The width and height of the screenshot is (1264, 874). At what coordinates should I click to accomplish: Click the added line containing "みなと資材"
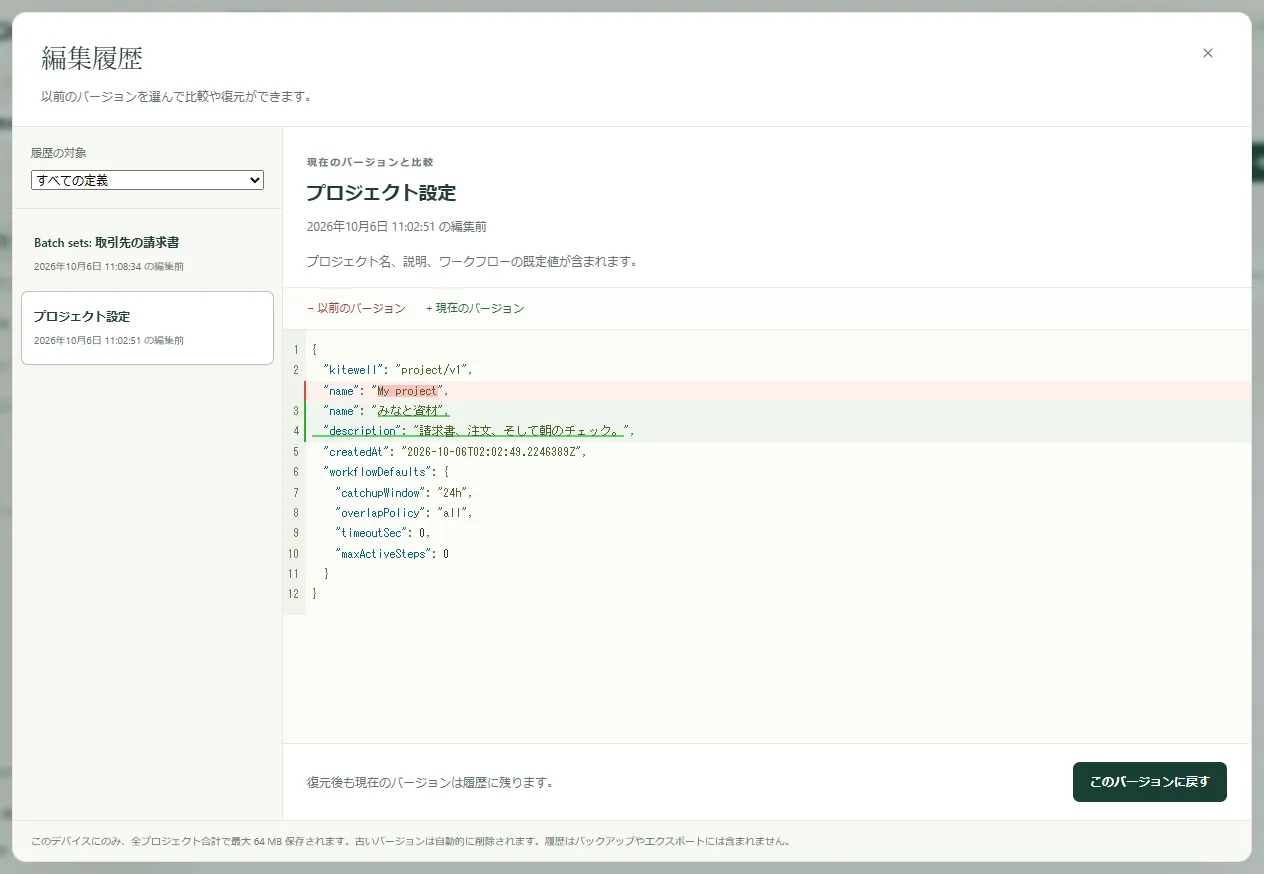coord(778,411)
